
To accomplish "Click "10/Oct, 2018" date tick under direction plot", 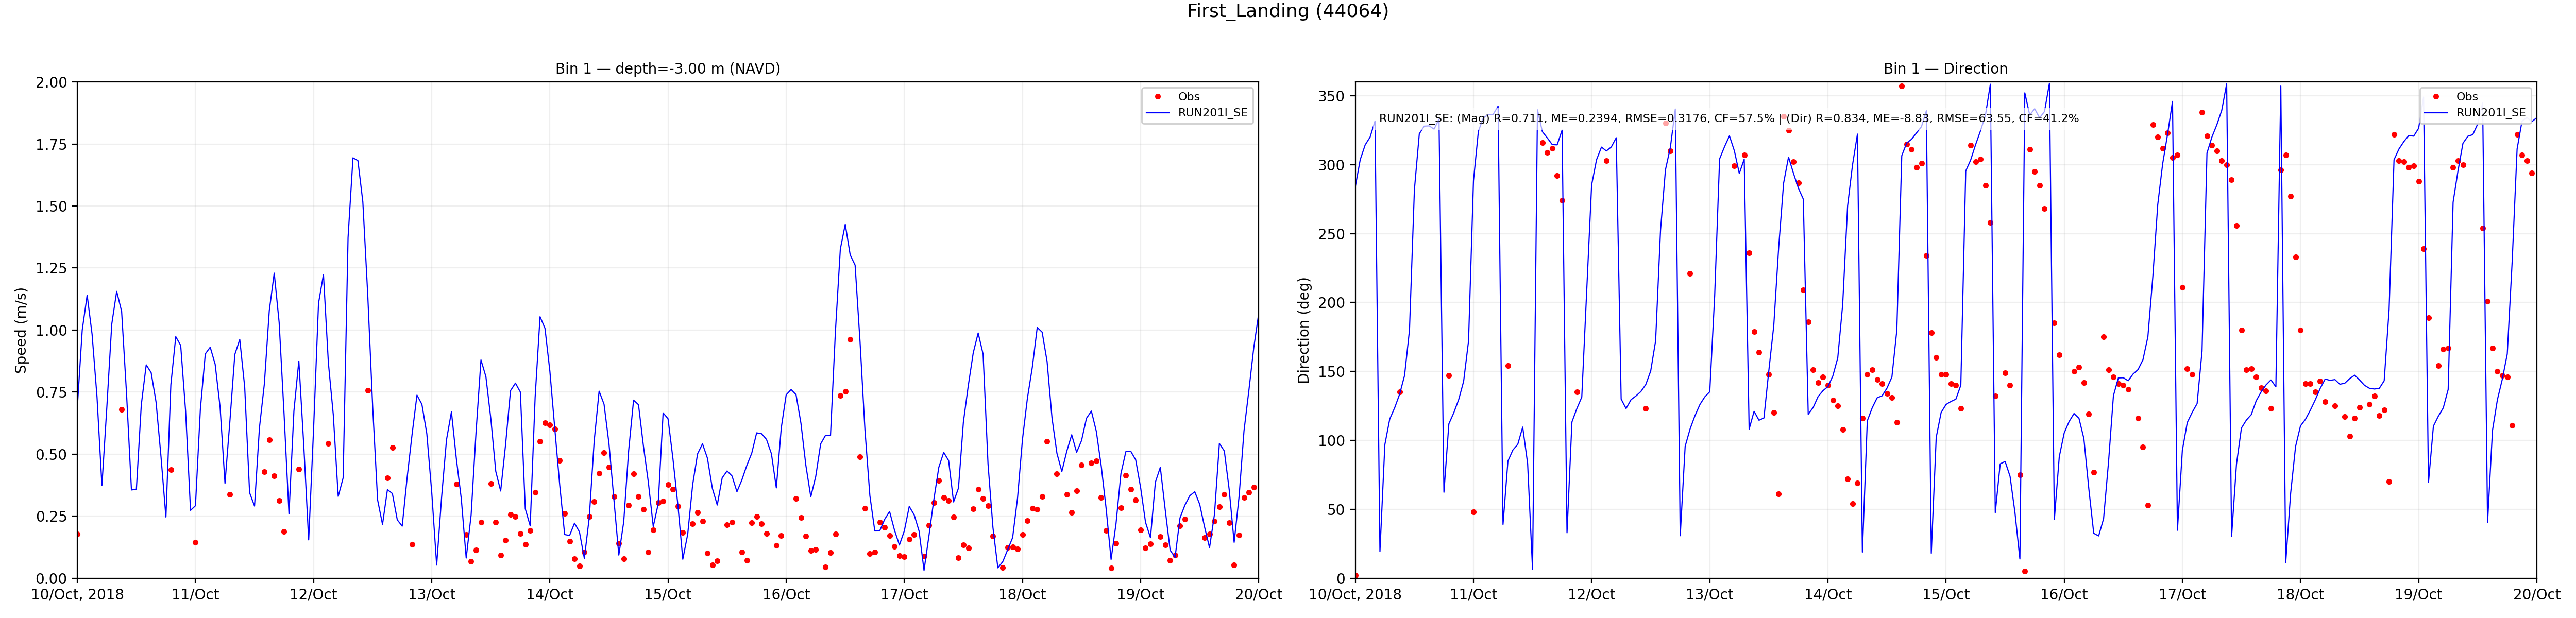I will (1355, 595).
